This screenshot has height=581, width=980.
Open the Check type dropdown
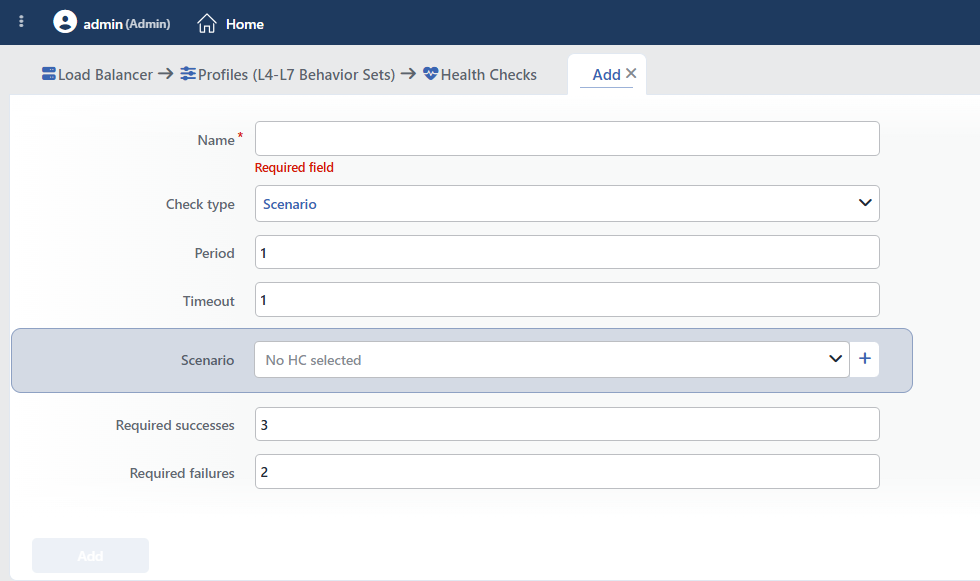click(x=567, y=204)
